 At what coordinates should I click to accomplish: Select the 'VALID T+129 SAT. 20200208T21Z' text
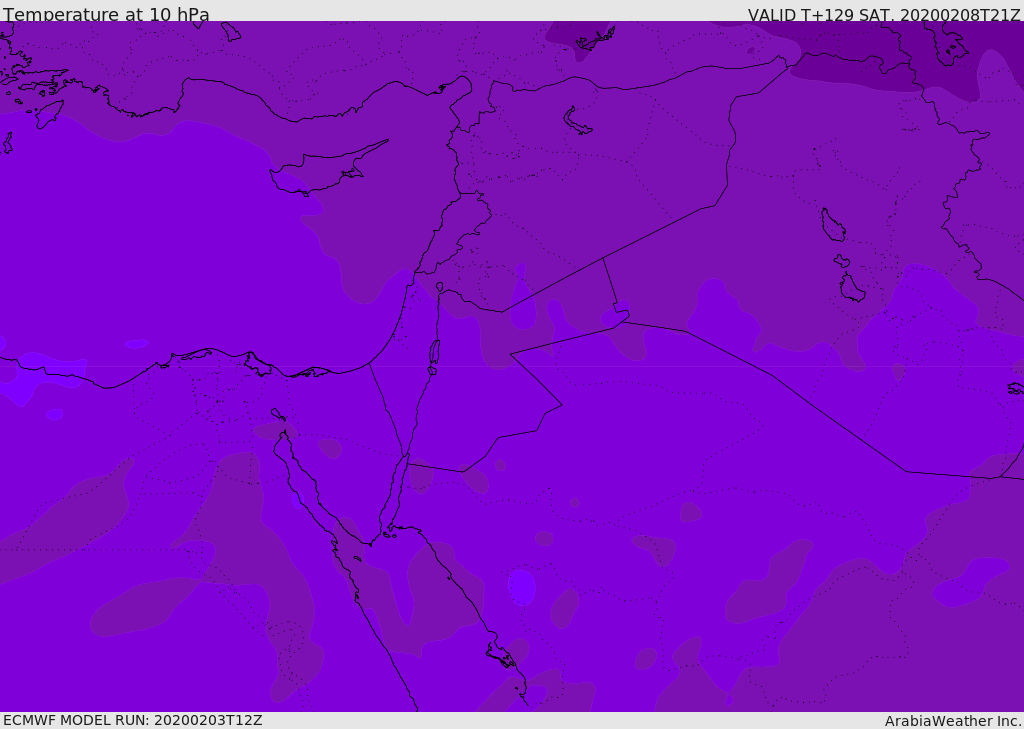[884, 15]
